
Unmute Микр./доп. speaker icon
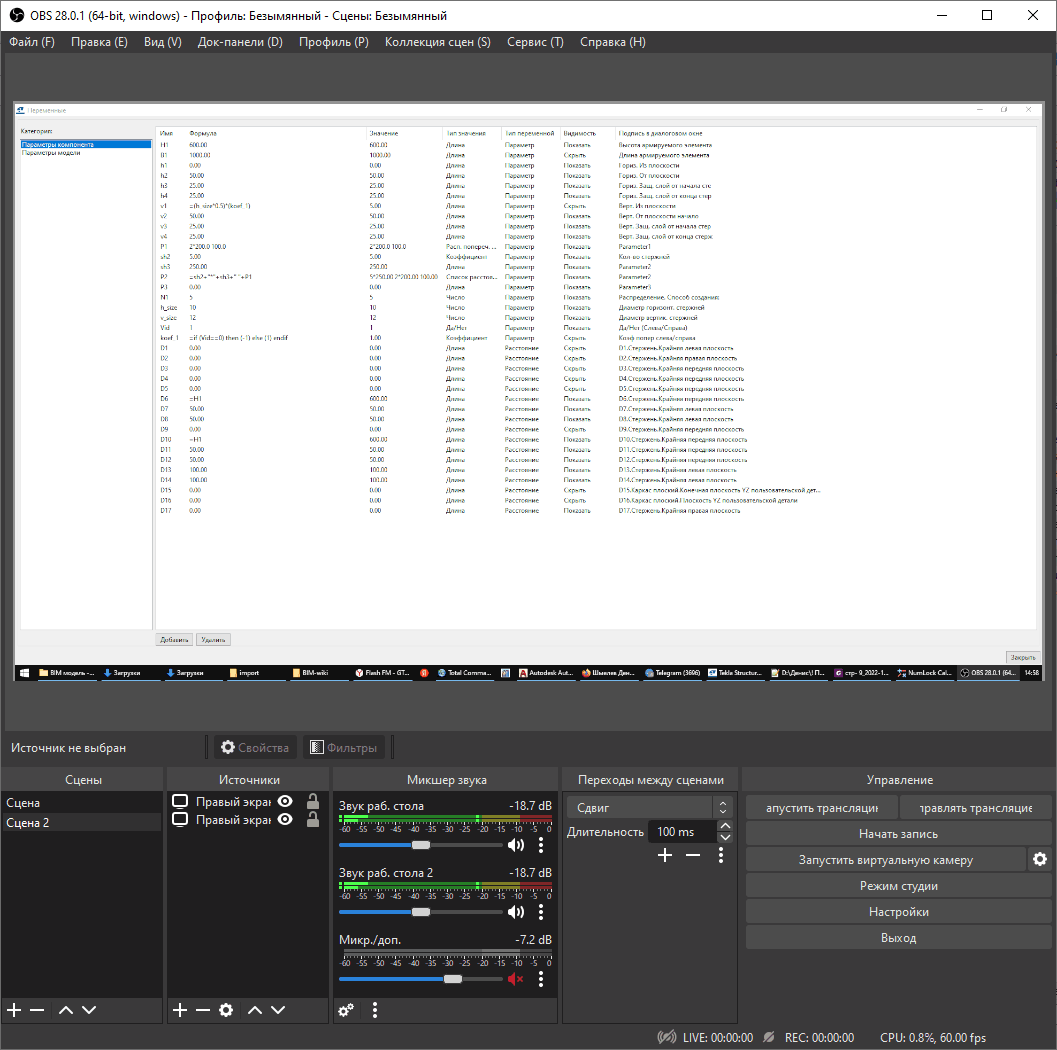point(516,979)
